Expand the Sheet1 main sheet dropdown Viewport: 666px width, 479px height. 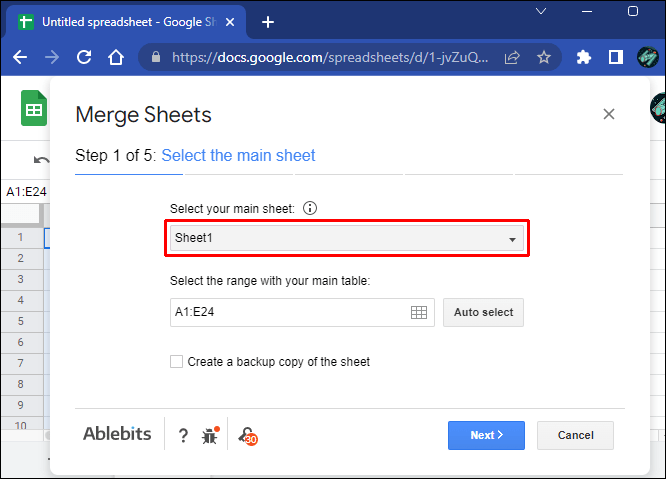[x=346, y=239]
